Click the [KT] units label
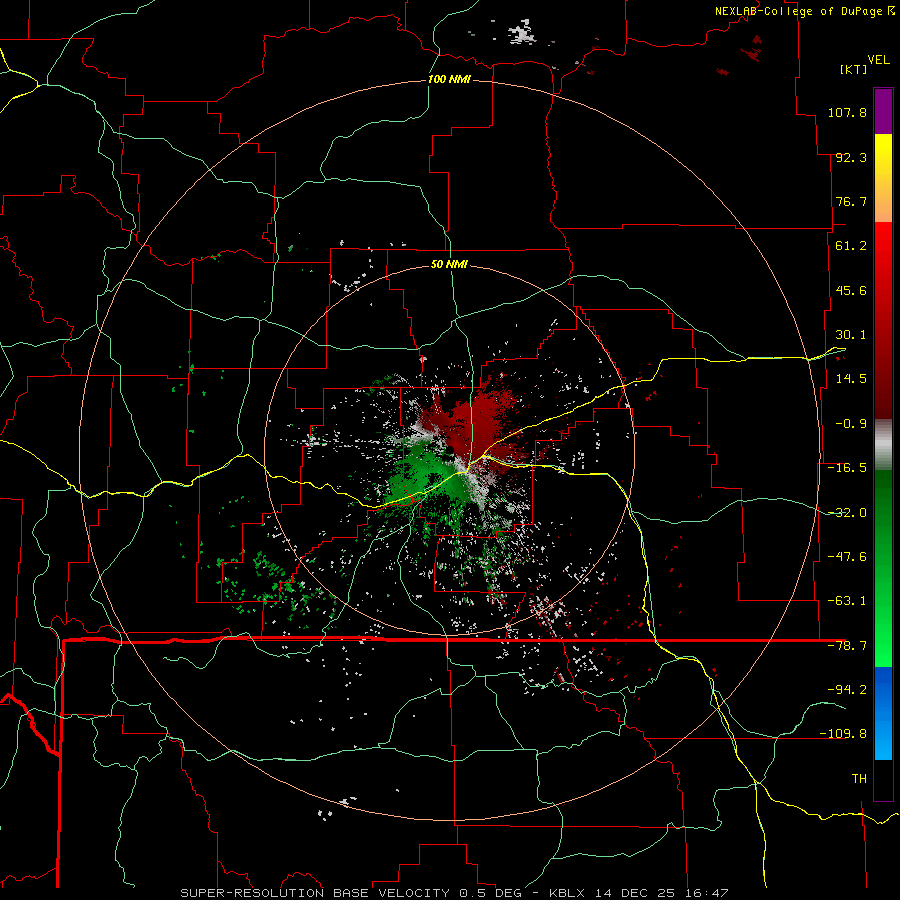The image size is (900, 900). 854,69
